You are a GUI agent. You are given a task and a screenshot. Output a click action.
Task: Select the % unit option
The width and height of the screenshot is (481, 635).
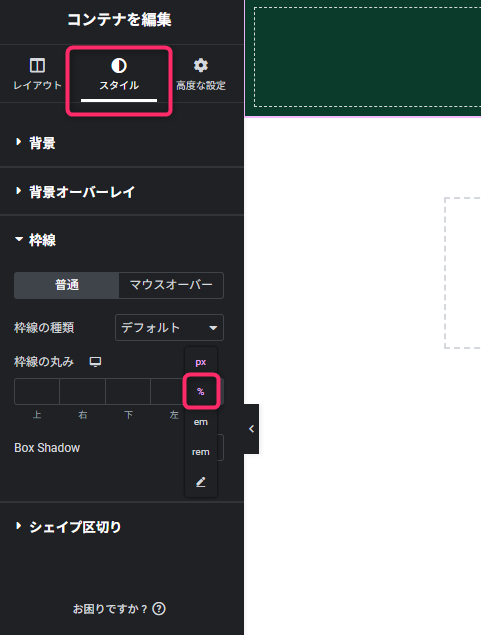tap(201, 392)
